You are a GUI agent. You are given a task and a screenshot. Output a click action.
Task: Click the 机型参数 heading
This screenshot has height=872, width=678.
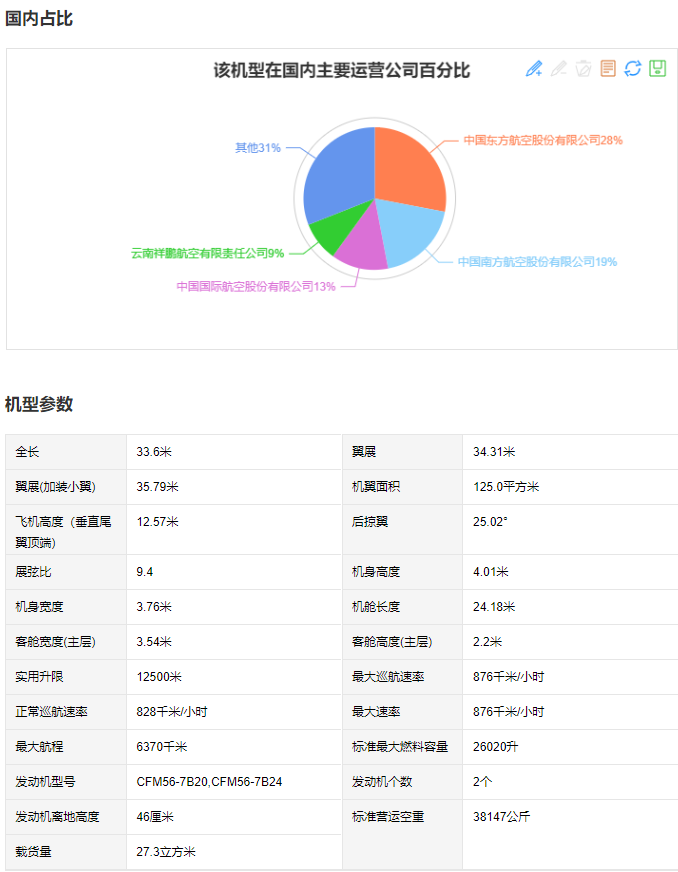coord(39,404)
